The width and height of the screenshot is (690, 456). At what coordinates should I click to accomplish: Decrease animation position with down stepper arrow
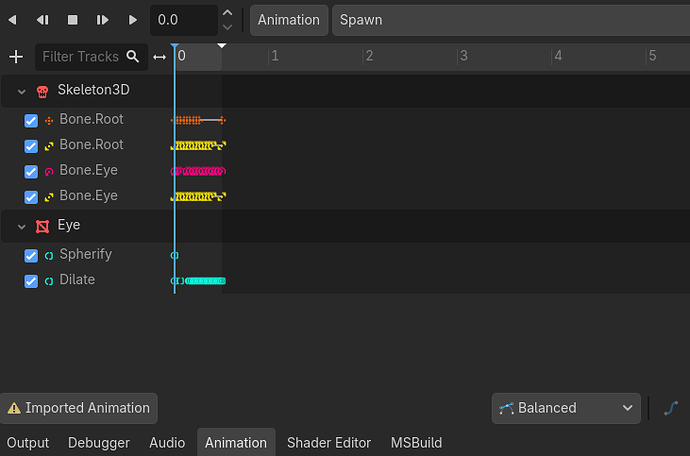[227, 27]
